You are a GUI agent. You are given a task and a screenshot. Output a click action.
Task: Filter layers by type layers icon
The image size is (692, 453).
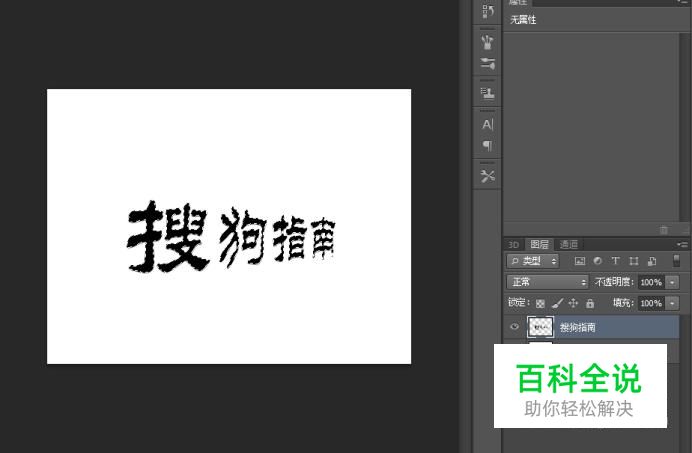615,261
